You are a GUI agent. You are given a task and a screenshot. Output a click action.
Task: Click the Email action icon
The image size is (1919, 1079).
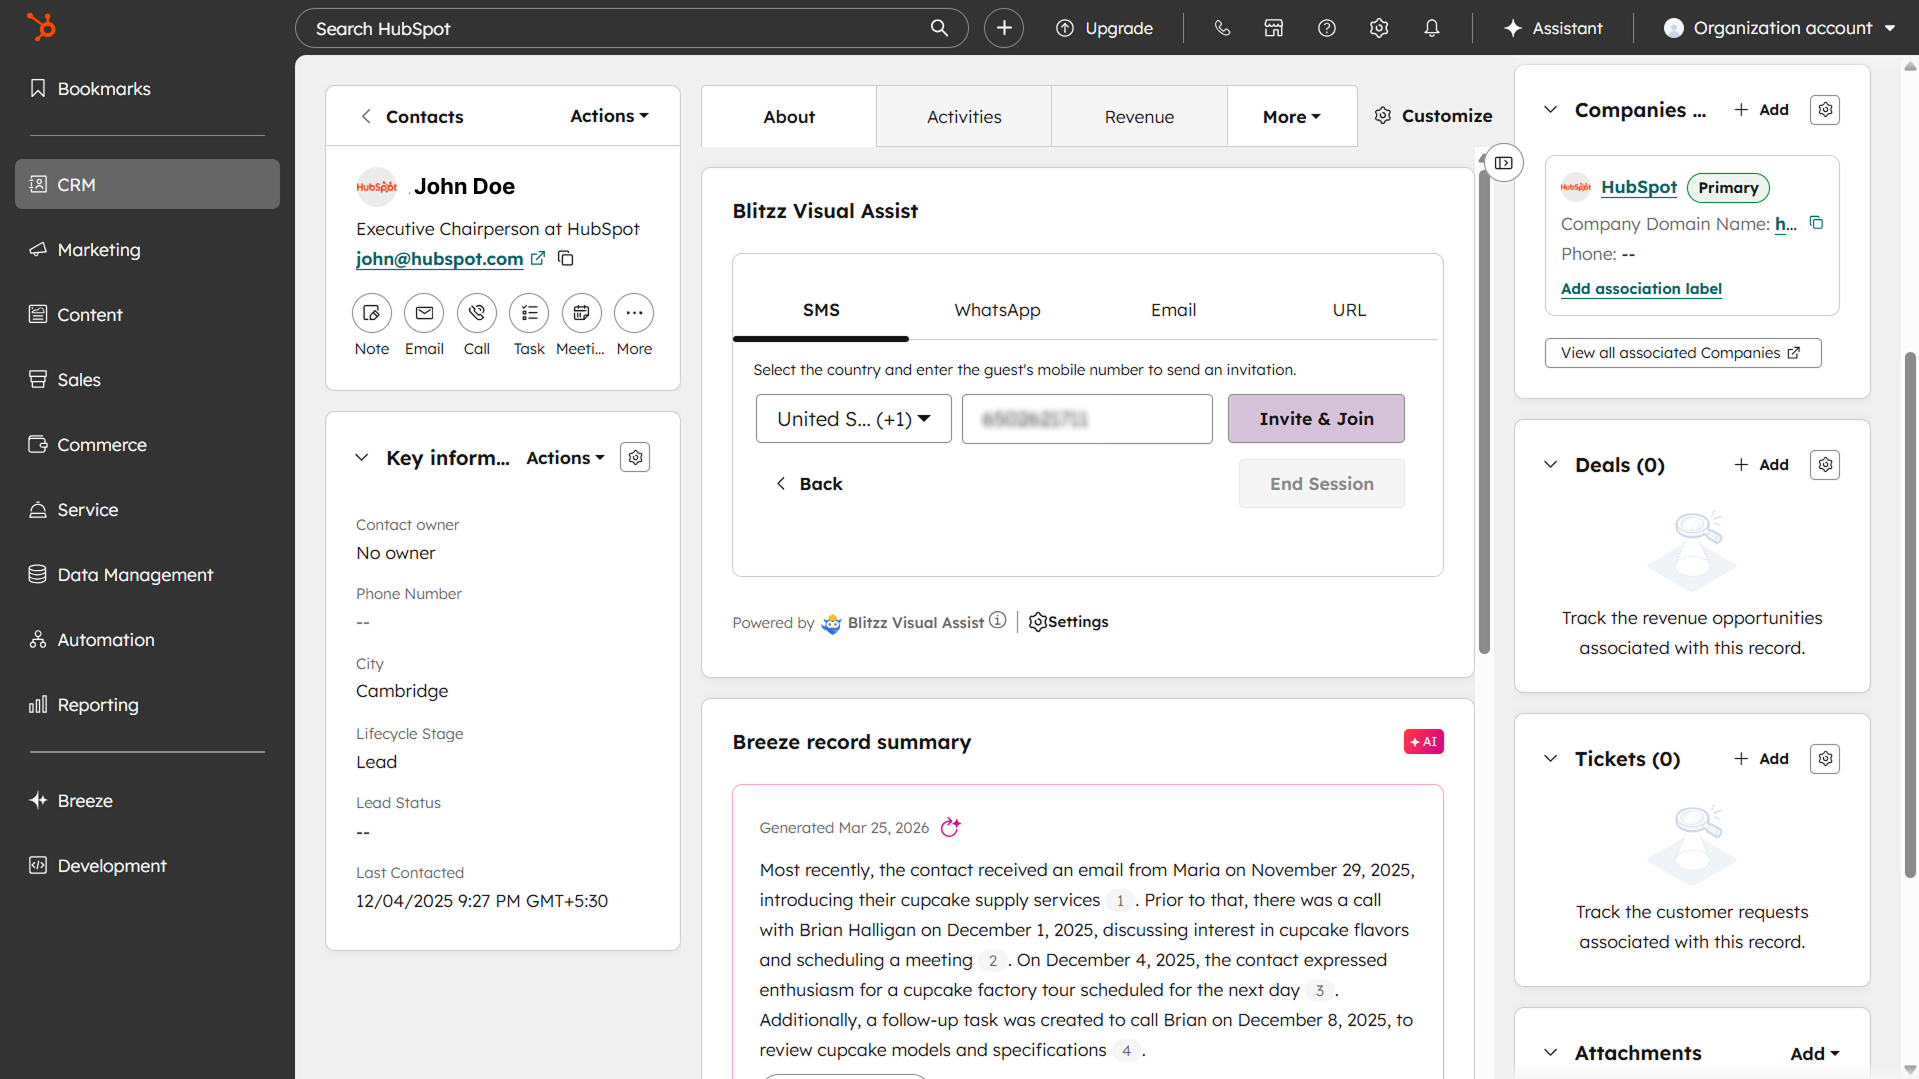click(424, 313)
